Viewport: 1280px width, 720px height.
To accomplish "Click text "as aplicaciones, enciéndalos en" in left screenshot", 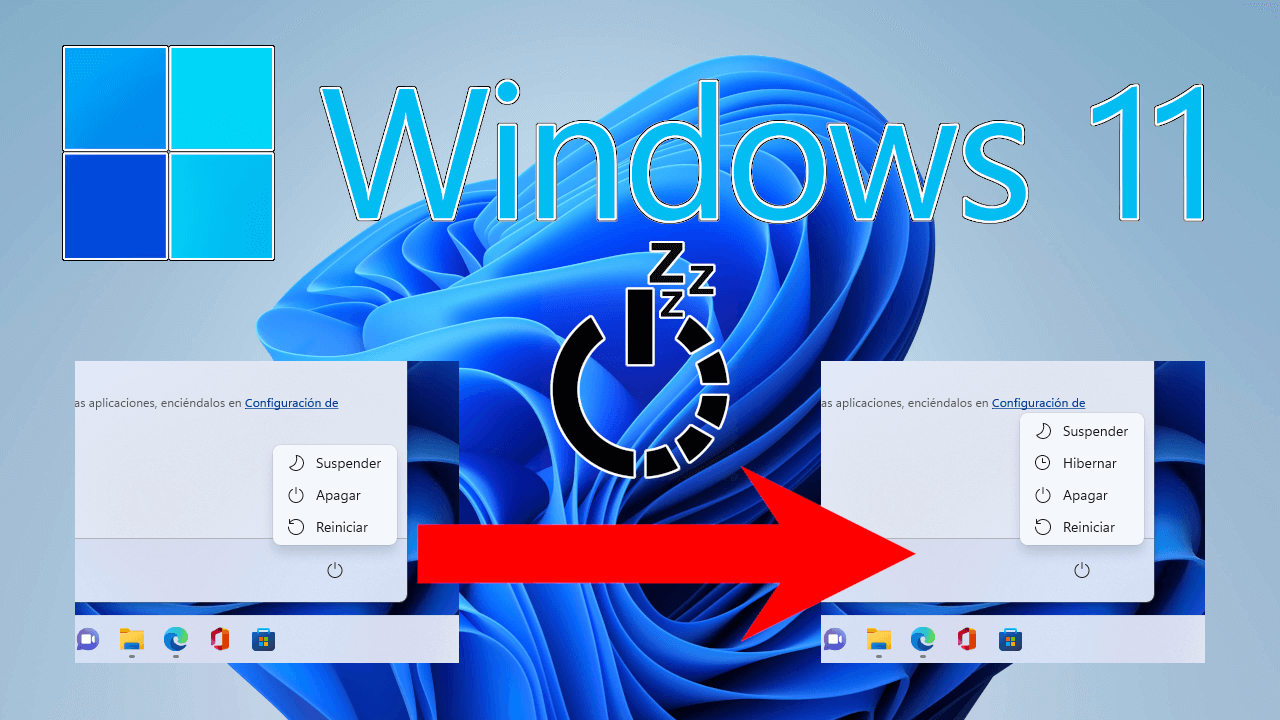I will coord(158,403).
